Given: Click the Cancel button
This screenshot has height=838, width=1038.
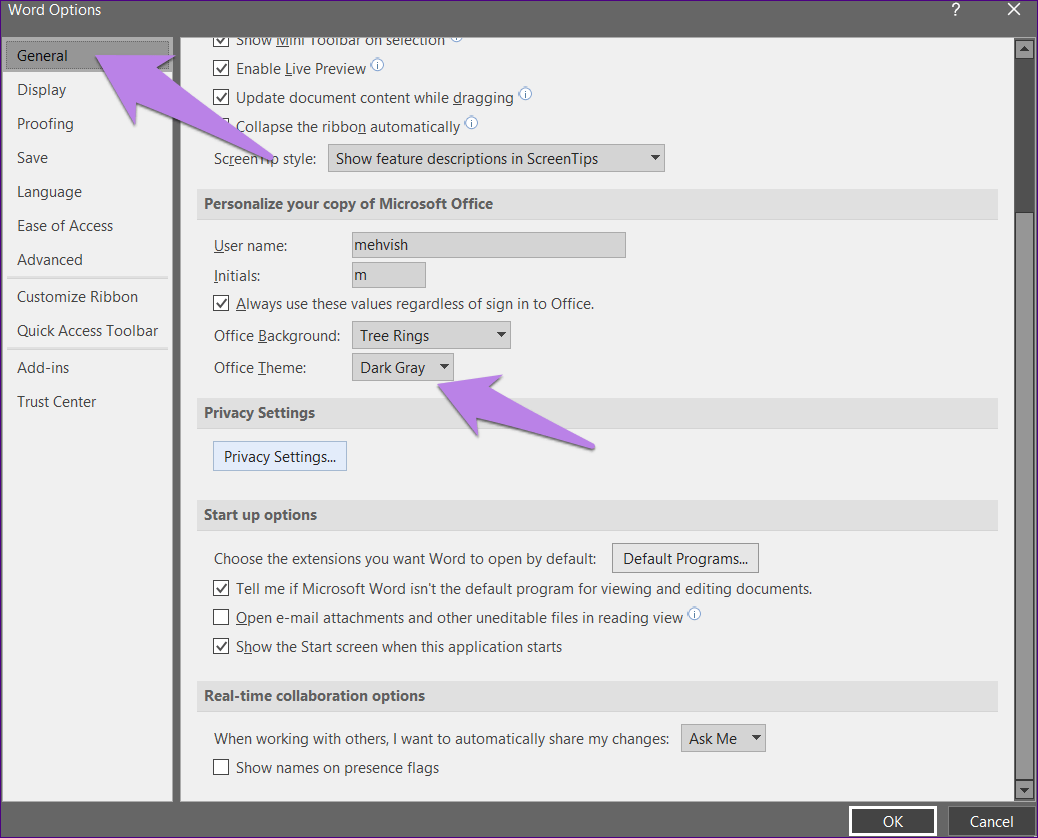Looking at the screenshot, I should pos(991,821).
